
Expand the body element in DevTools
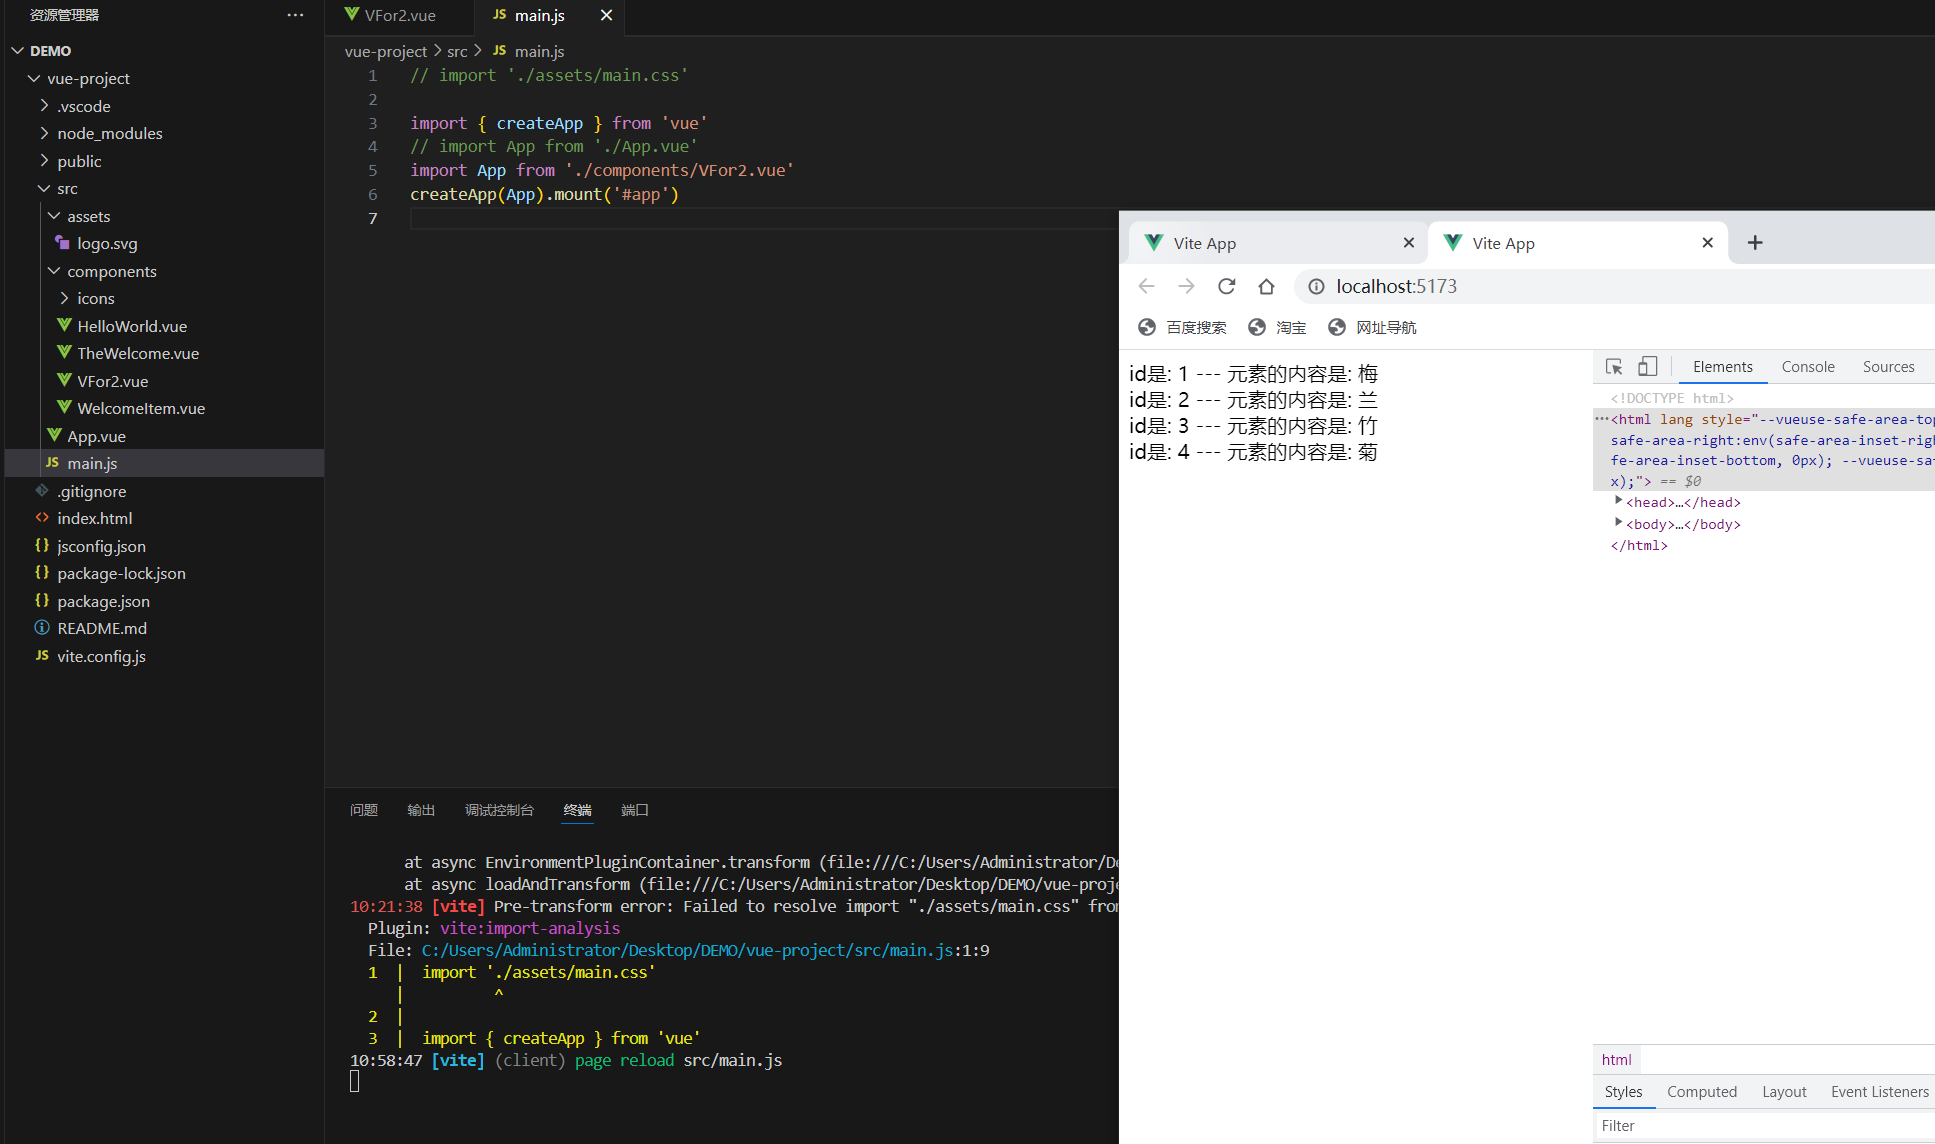pyautogui.click(x=1618, y=523)
